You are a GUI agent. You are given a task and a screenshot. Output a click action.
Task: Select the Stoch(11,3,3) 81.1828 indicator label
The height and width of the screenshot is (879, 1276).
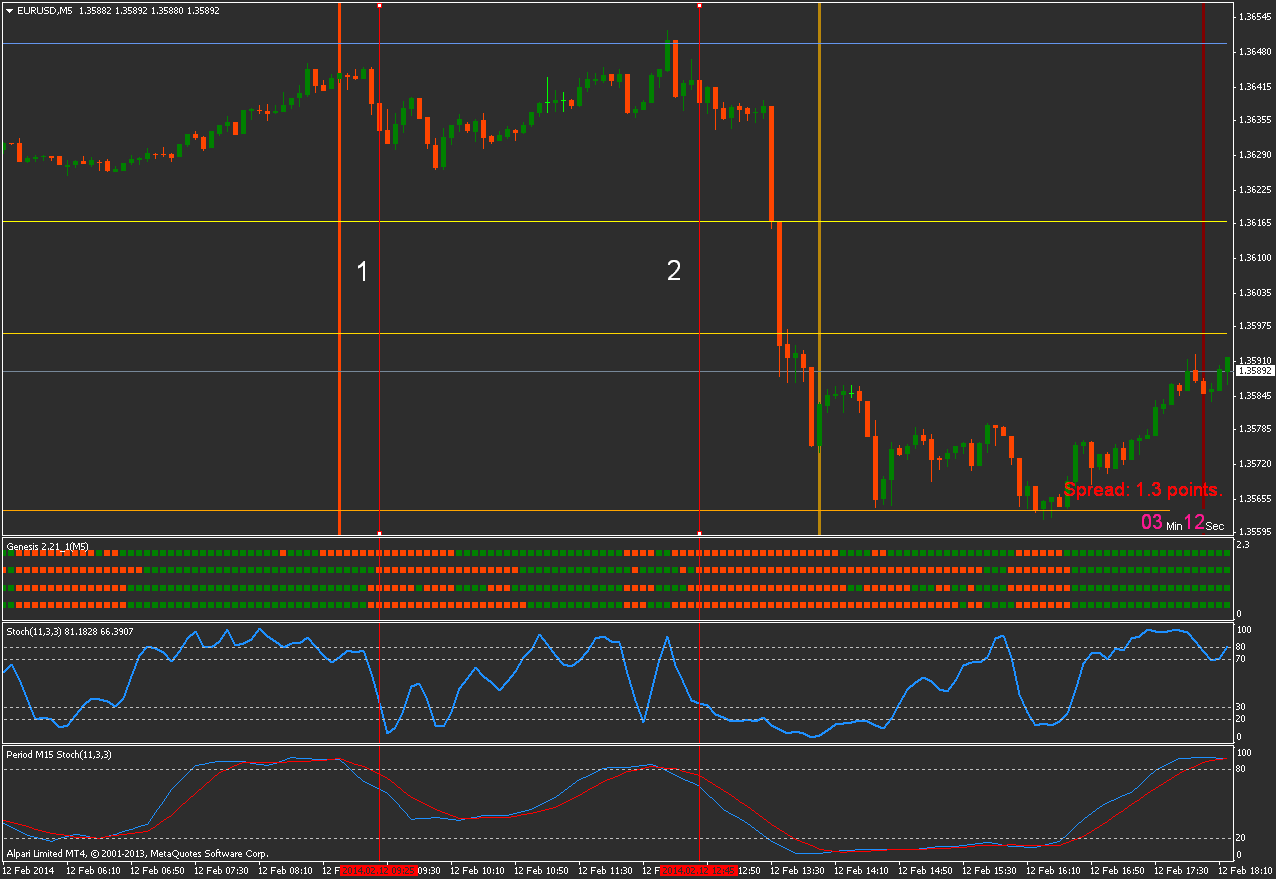[68, 631]
